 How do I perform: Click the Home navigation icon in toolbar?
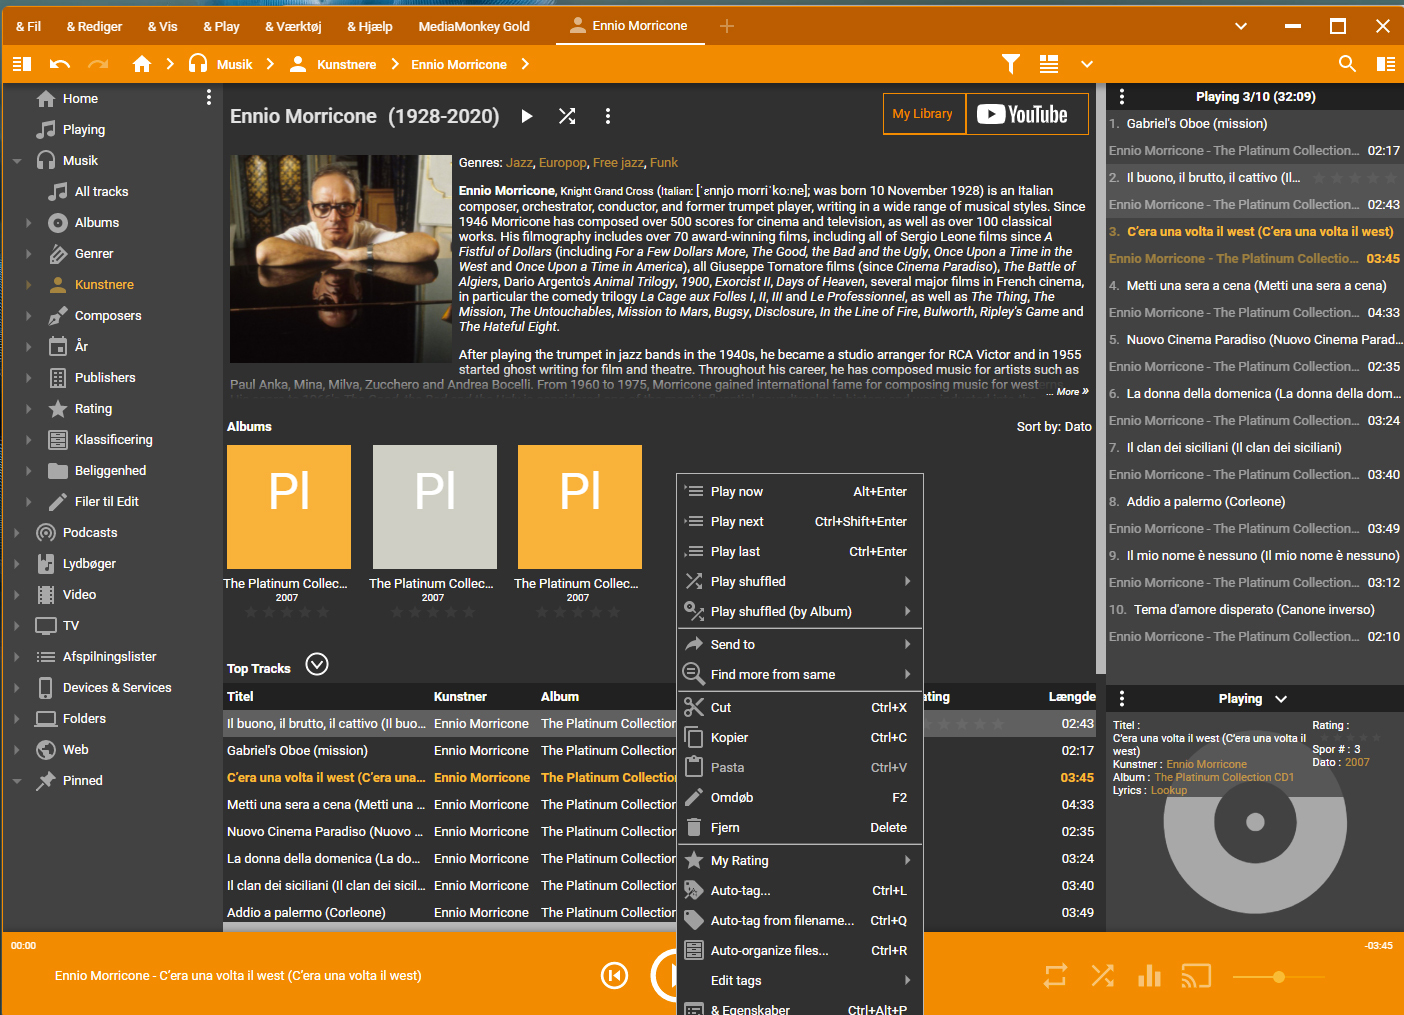[141, 64]
